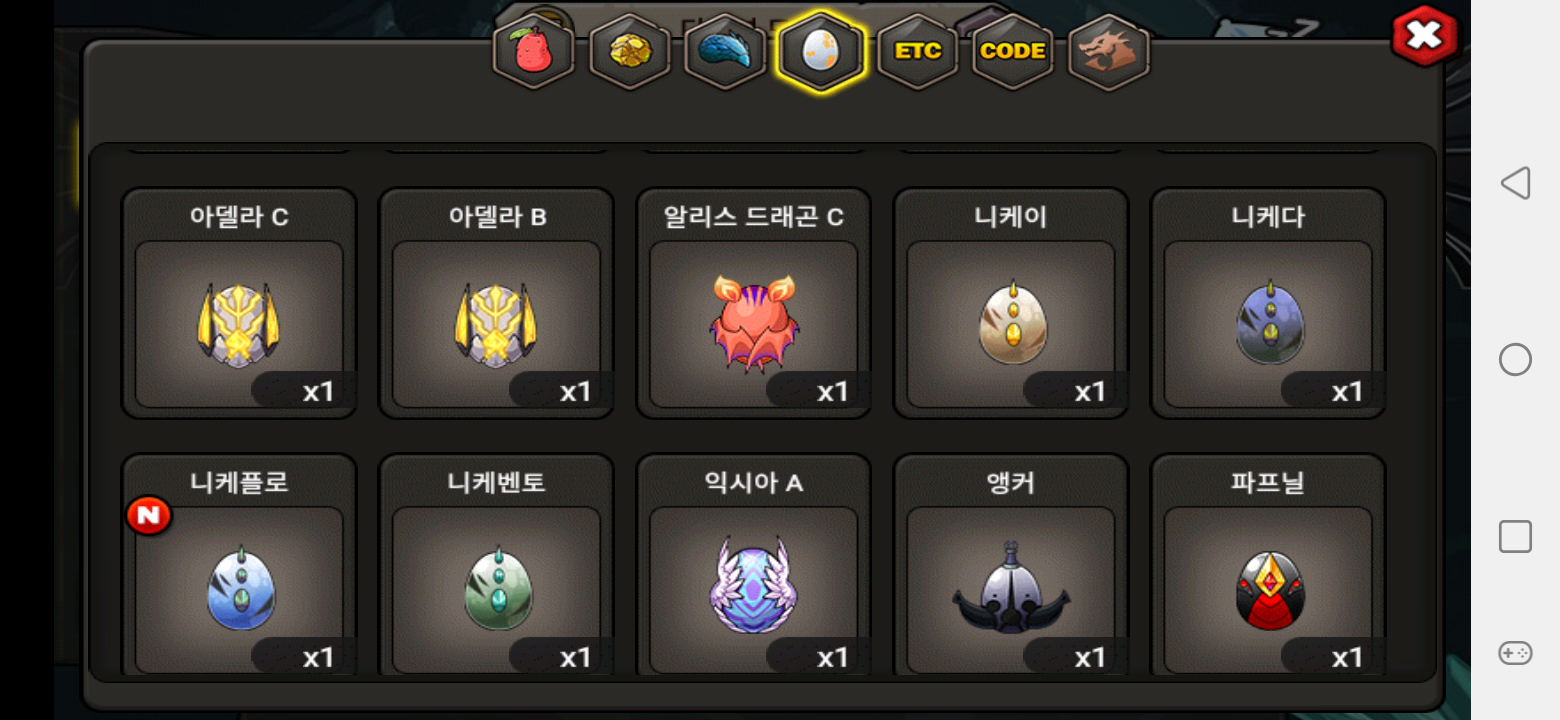Select the 앵커 anchor egg
This screenshot has width=1560, height=720.
(x=1011, y=565)
